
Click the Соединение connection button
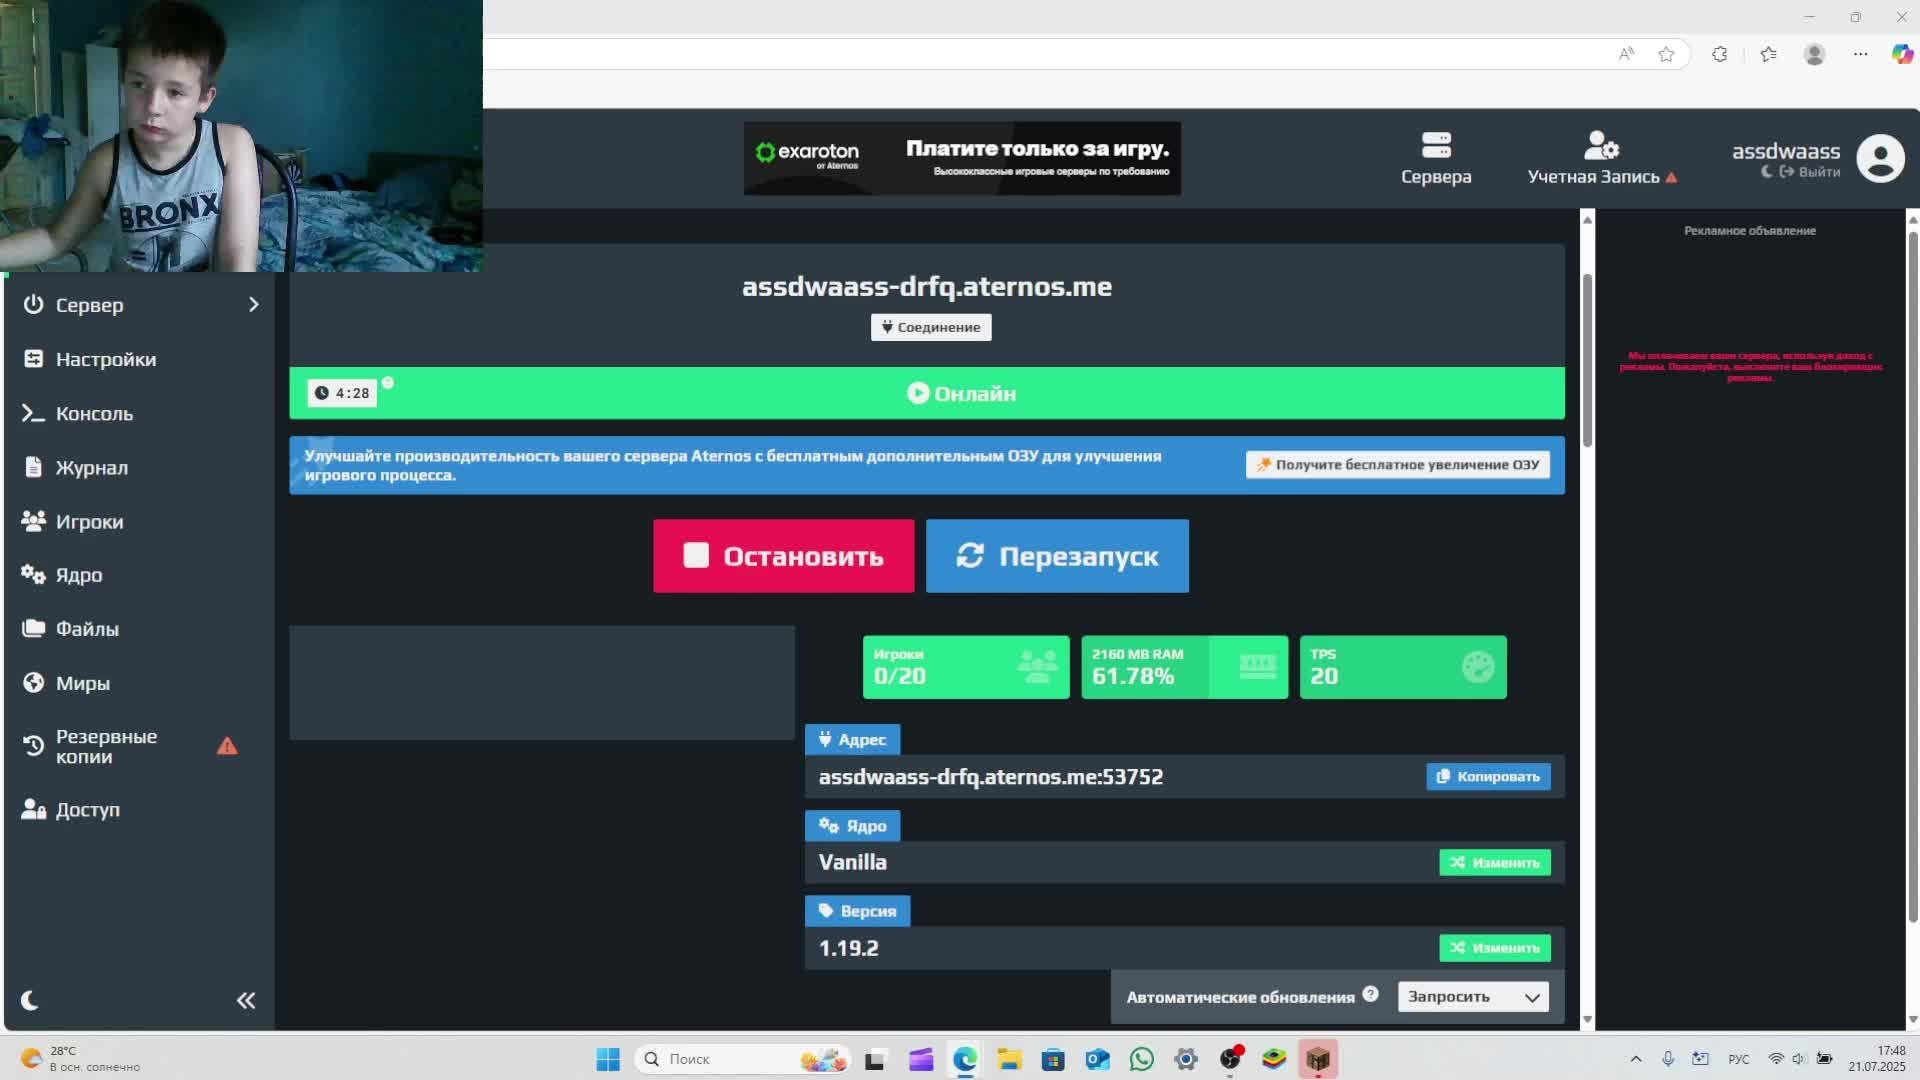pos(930,327)
